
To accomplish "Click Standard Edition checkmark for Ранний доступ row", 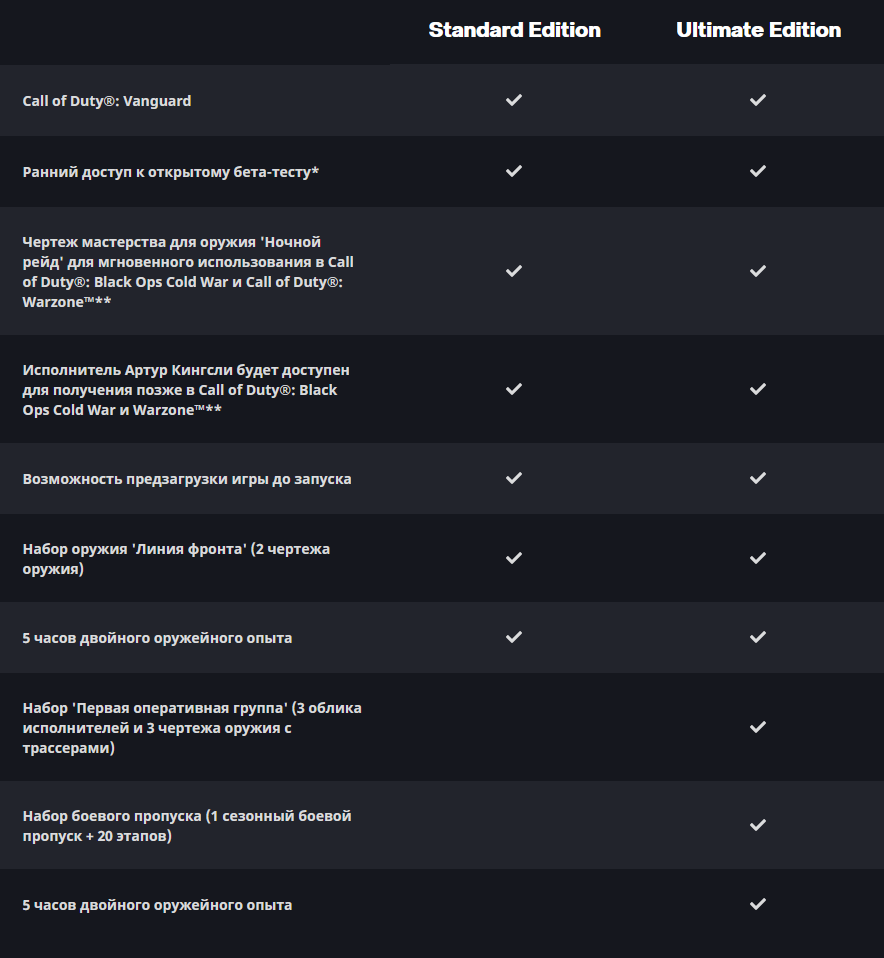I will coord(514,171).
